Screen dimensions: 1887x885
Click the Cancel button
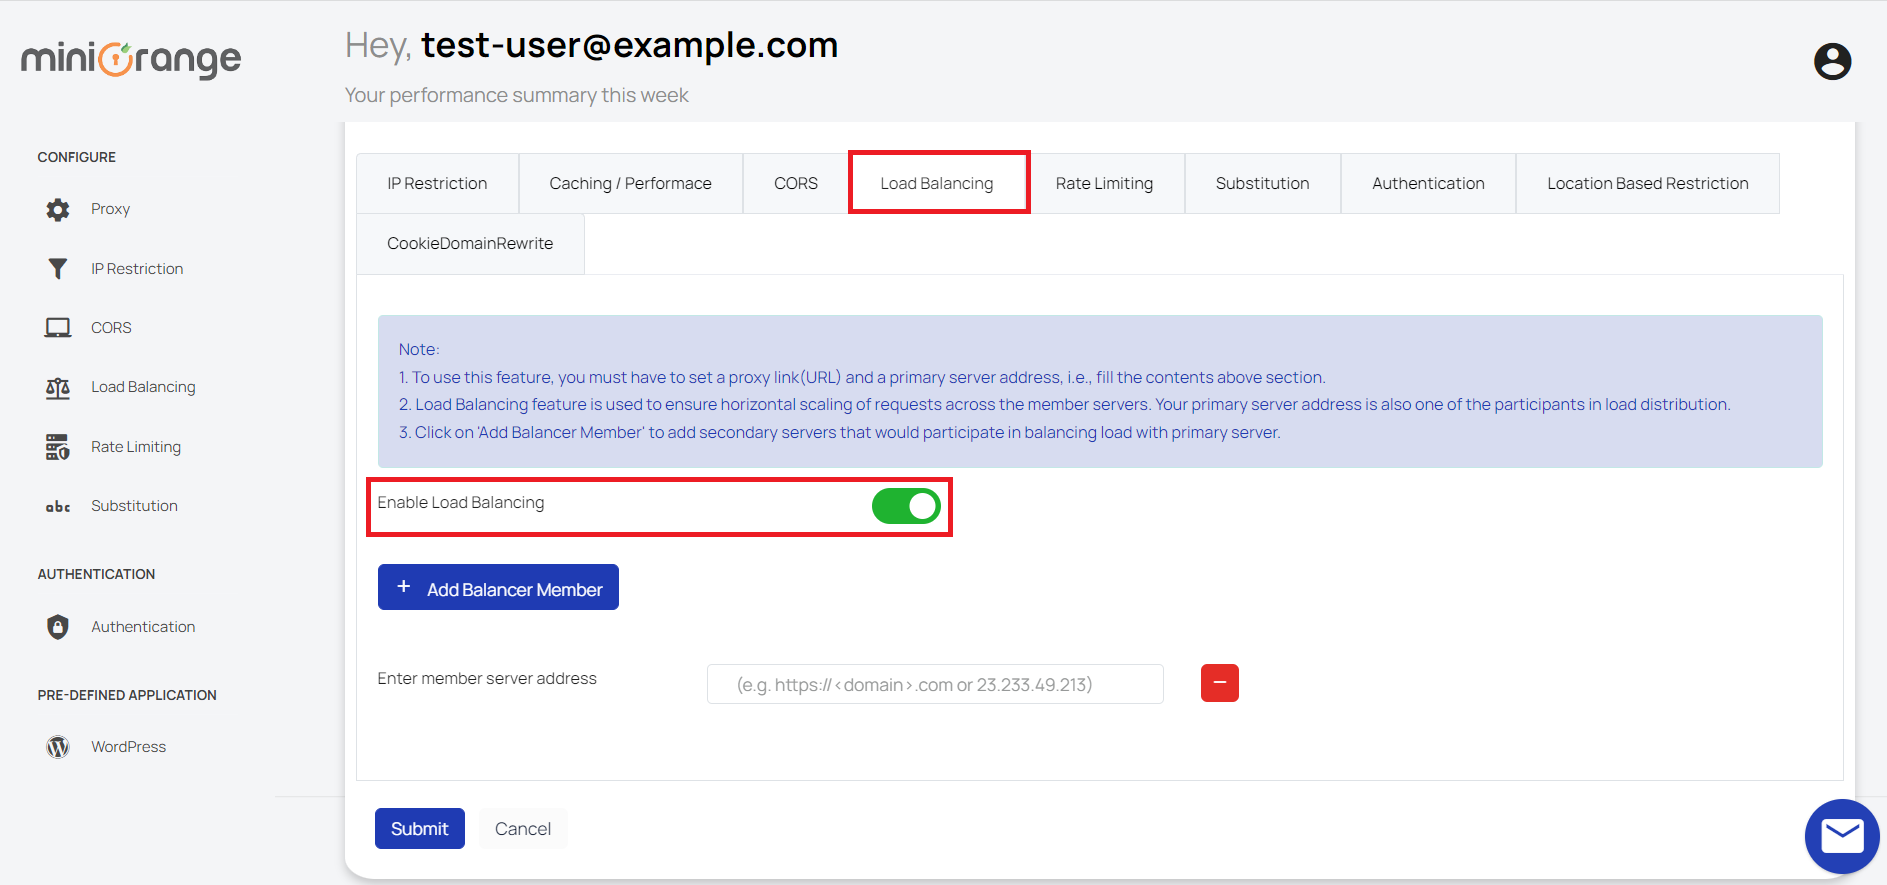(x=523, y=828)
